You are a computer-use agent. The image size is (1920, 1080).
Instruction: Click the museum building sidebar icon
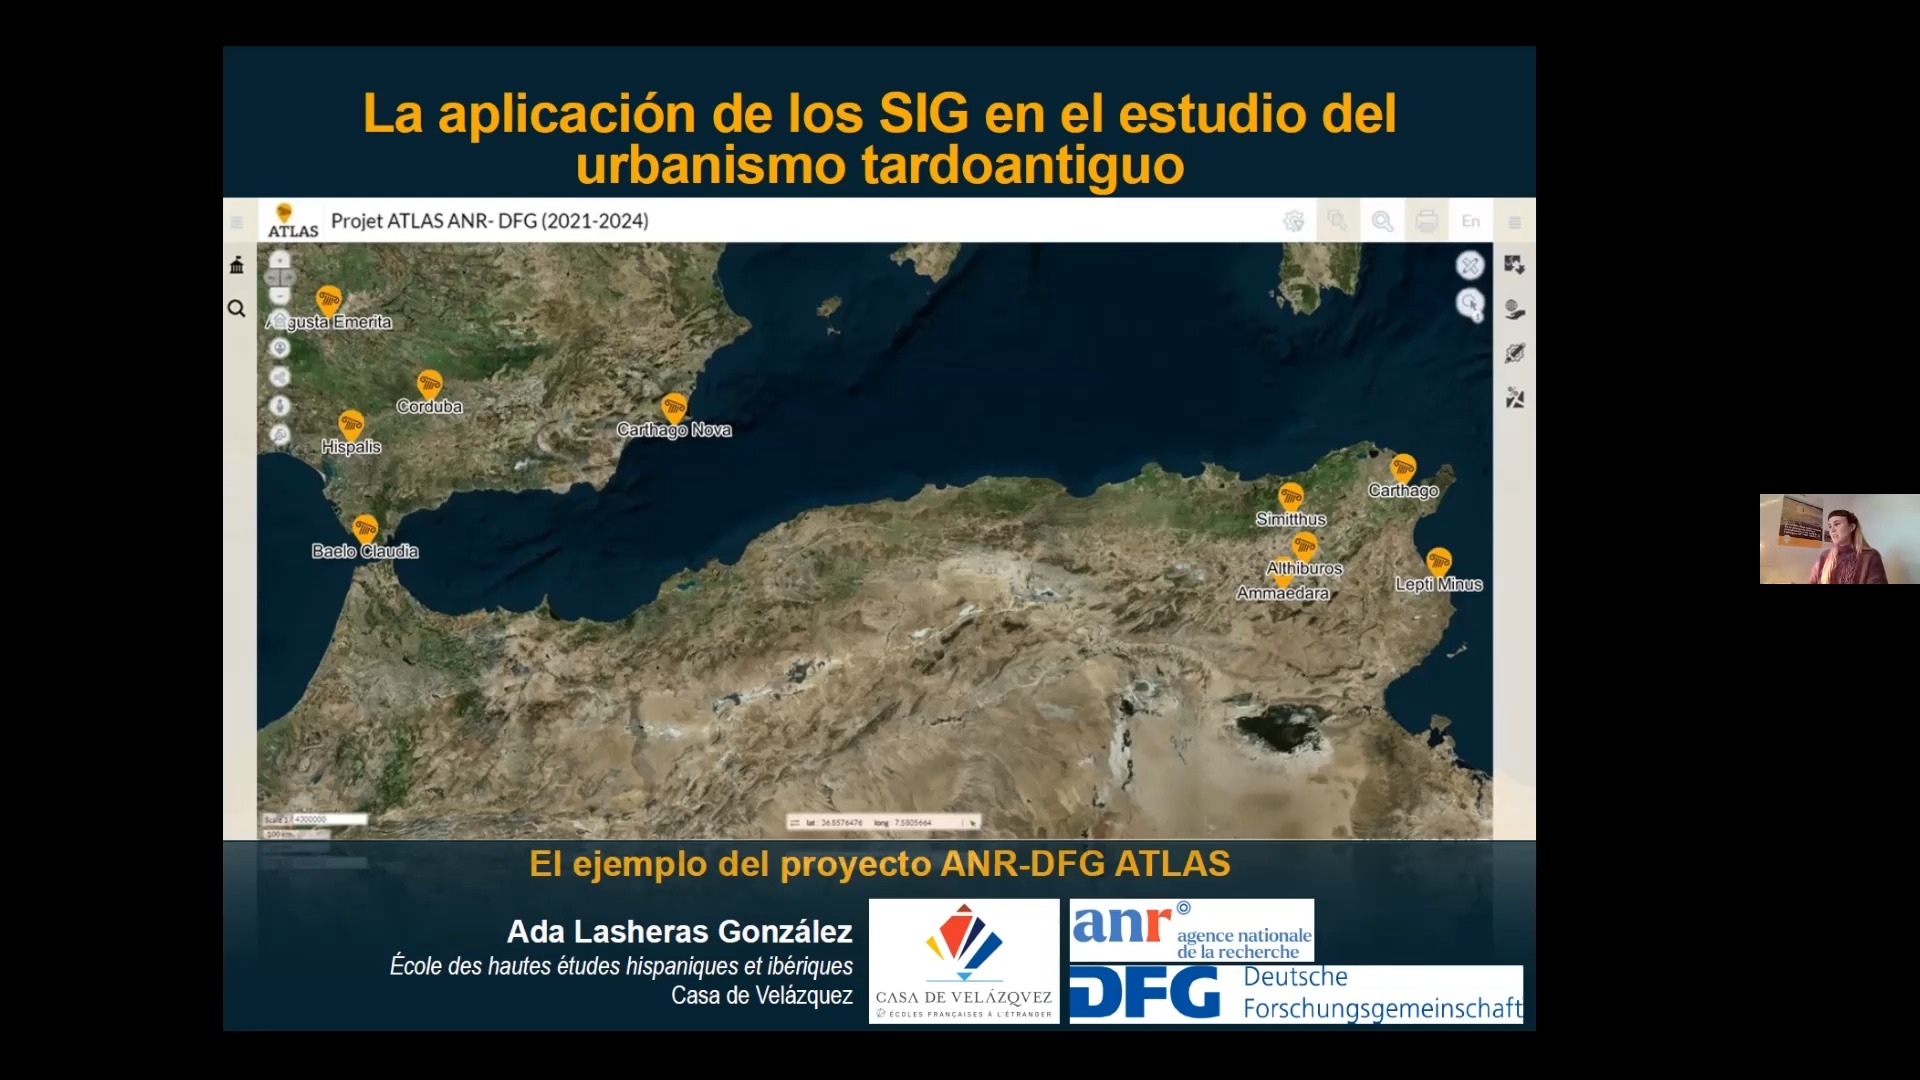pos(237,265)
